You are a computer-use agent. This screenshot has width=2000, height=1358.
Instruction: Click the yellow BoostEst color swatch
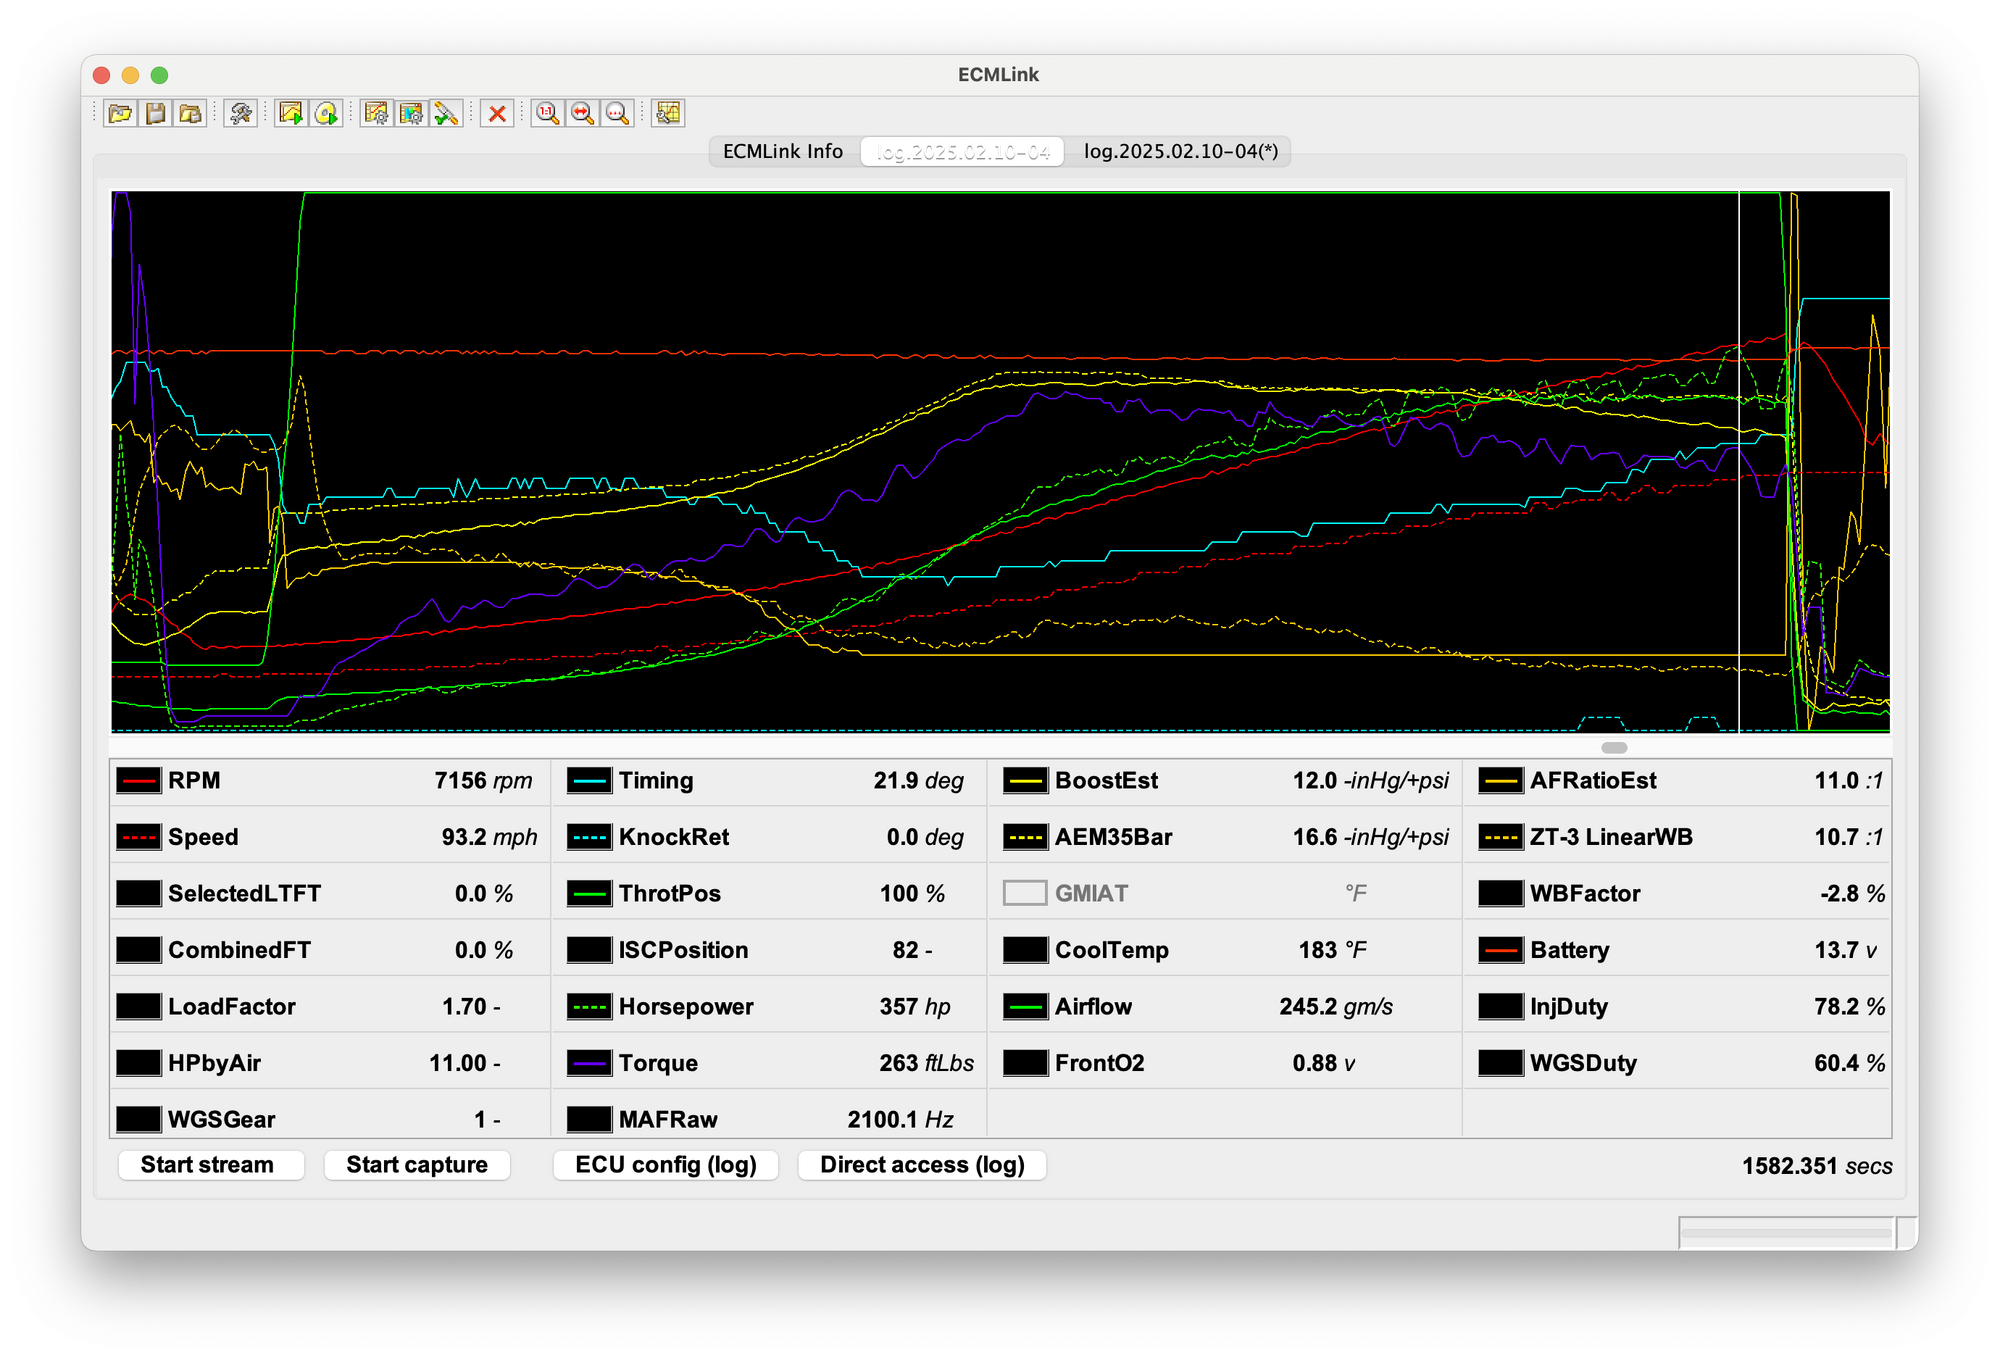coord(1025,780)
